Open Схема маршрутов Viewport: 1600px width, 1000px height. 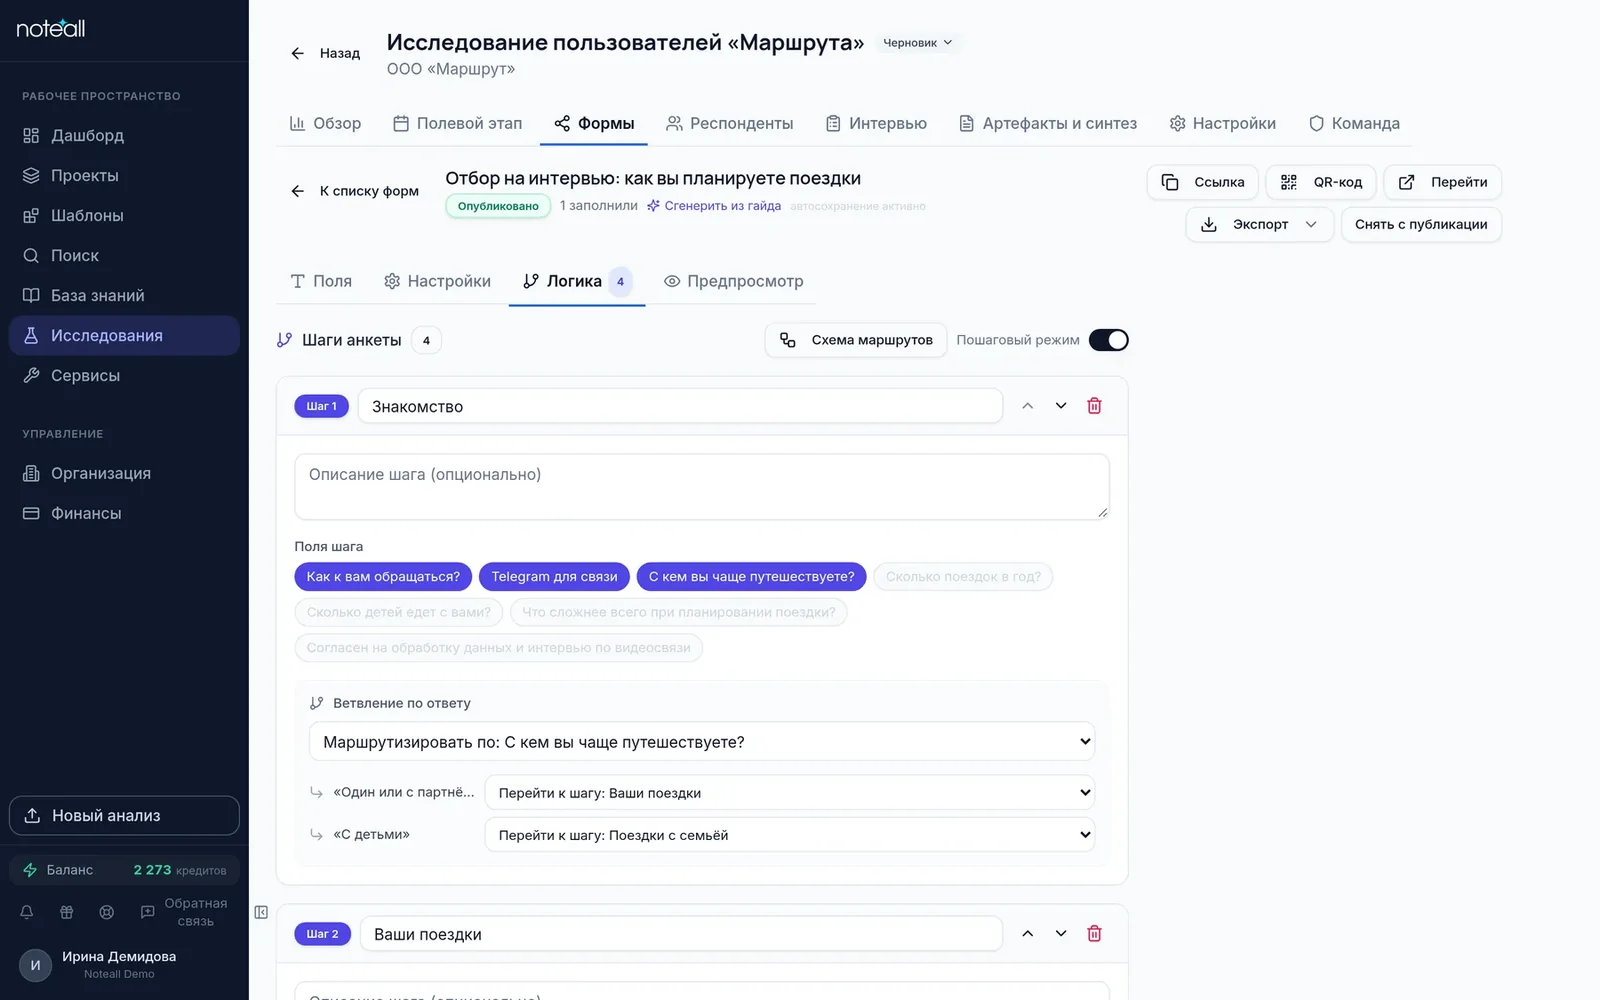pos(856,340)
